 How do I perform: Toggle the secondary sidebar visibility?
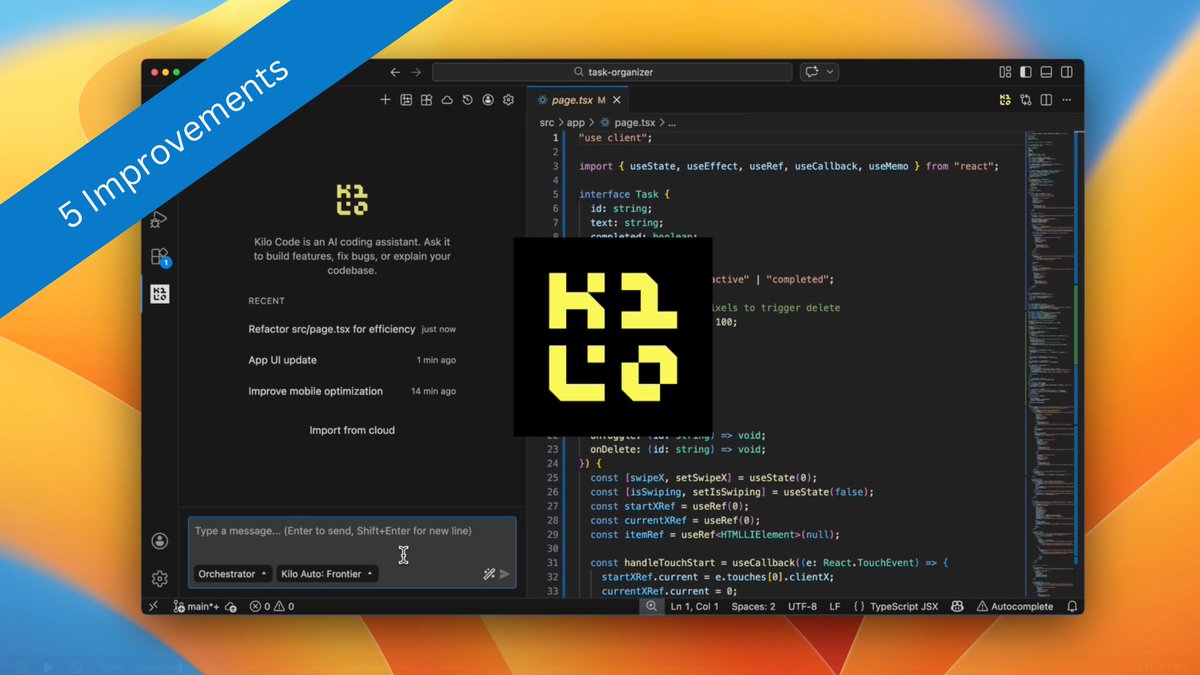(x=1067, y=71)
